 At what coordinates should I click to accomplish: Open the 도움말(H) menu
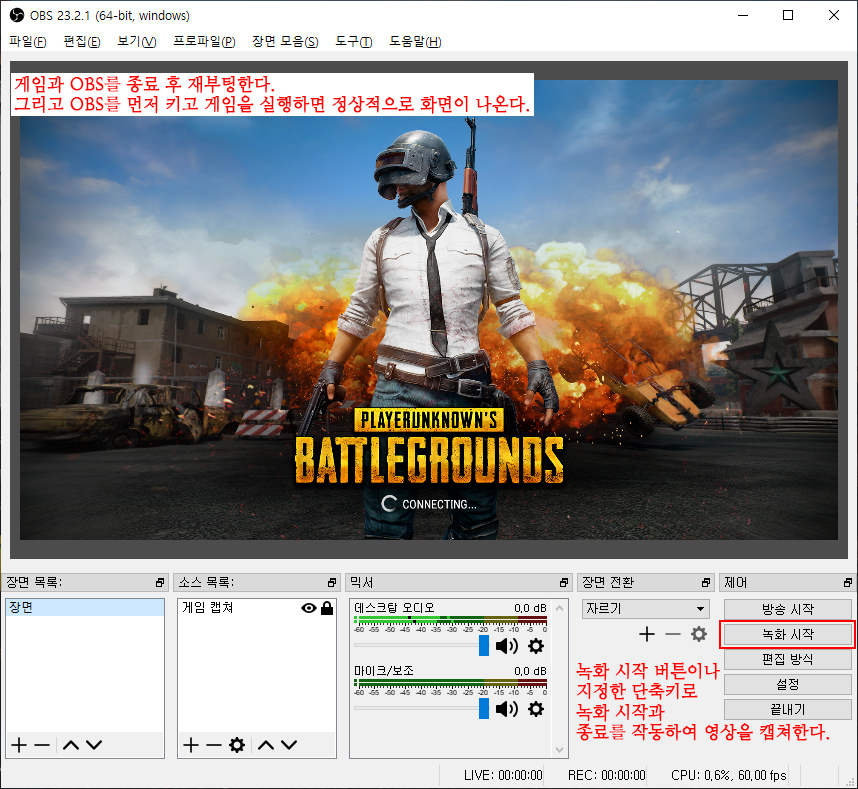(415, 42)
